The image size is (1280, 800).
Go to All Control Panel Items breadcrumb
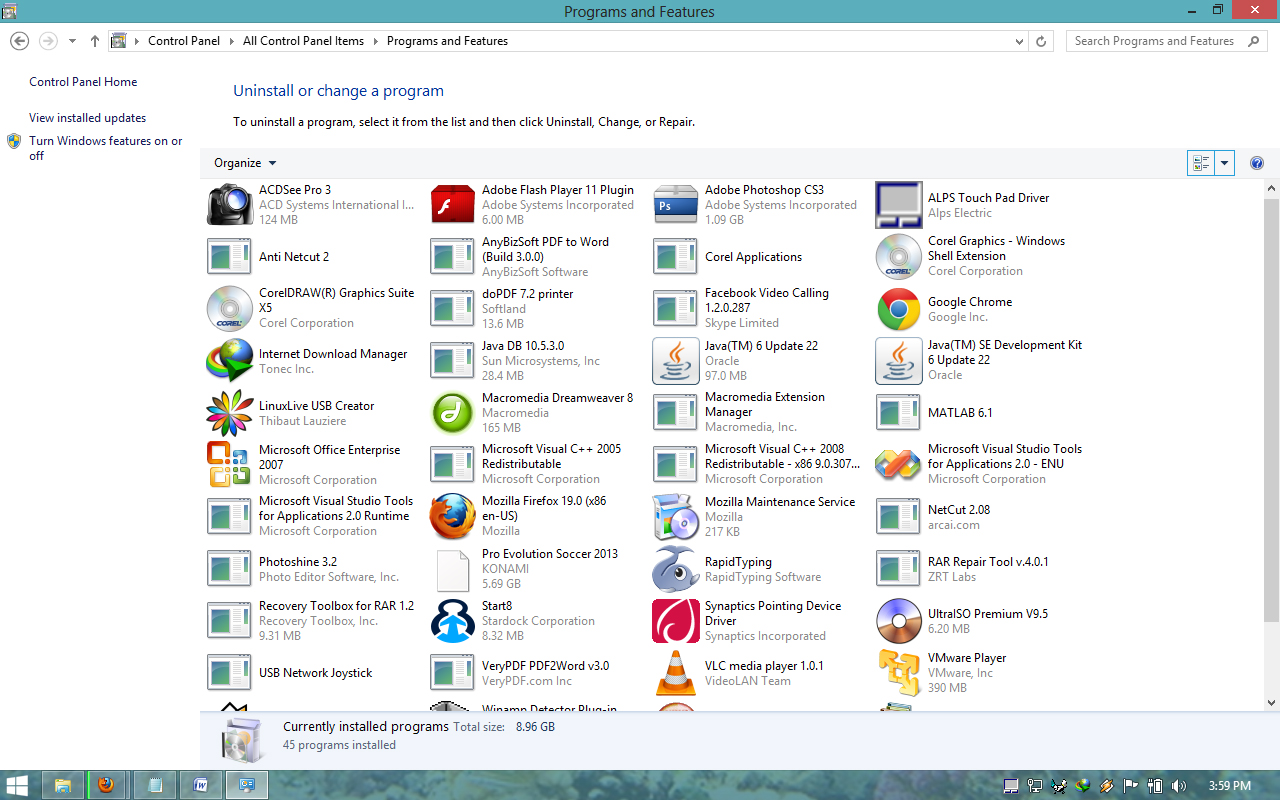tap(304, 41)
